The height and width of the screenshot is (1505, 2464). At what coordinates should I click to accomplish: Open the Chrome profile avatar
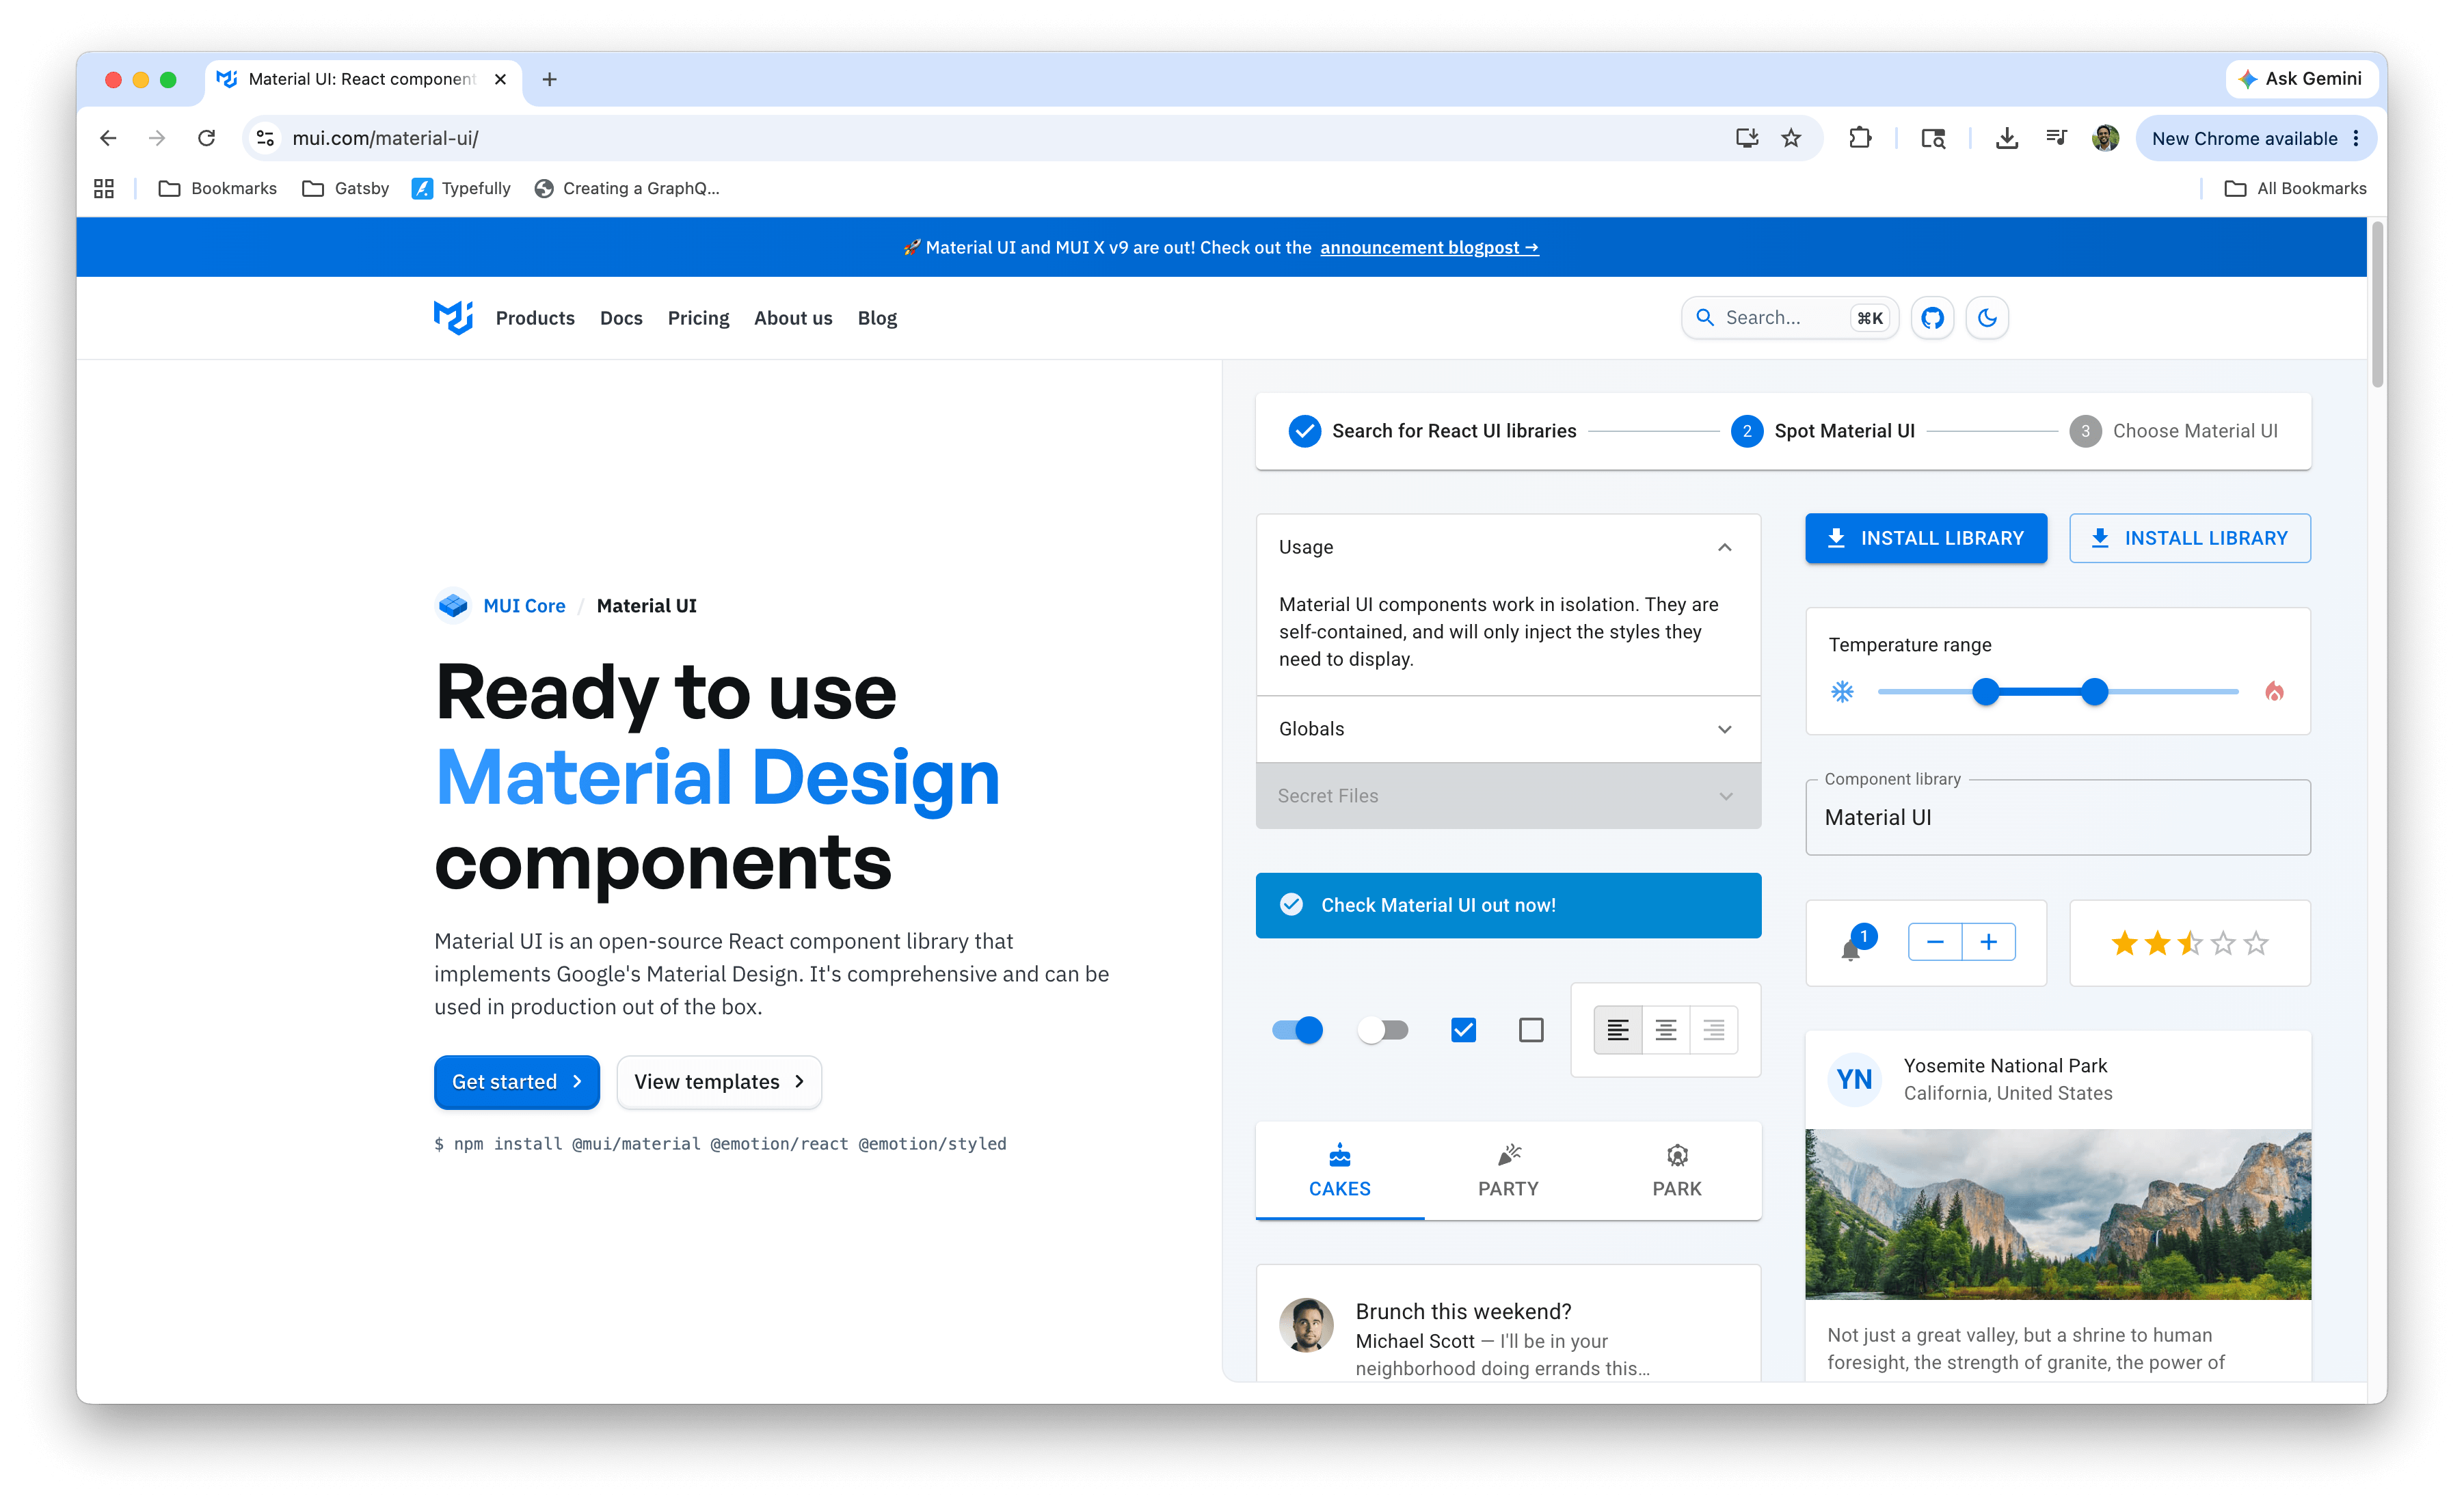coord(2105,138)
